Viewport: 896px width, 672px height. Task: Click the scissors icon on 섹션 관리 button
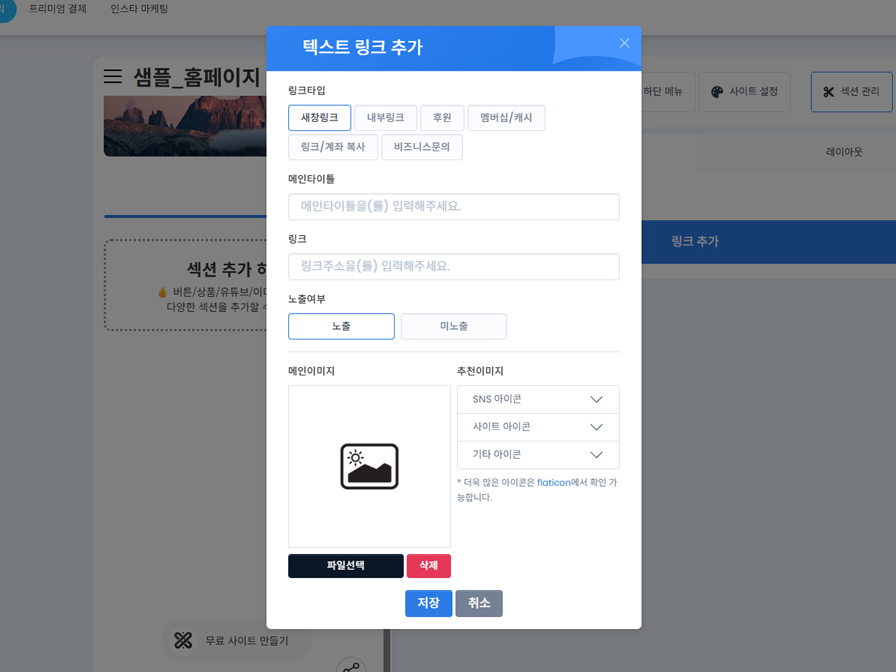[x=829, y=91]
